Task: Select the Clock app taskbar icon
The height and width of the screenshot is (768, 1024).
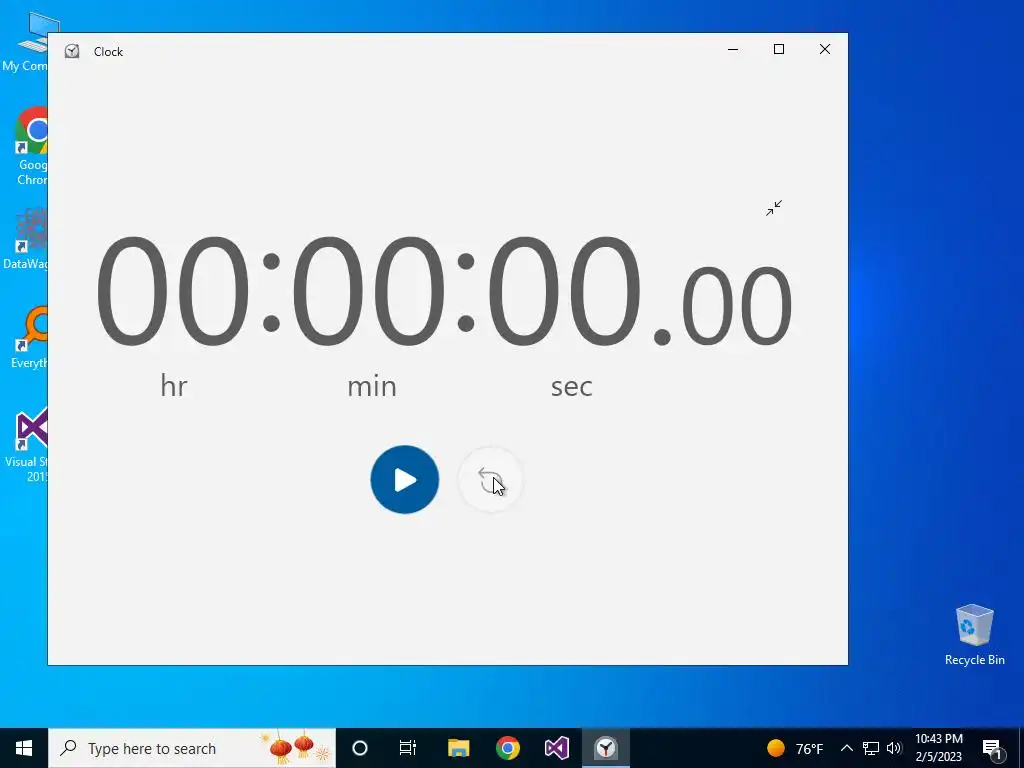Action: [x=606, y=748]
